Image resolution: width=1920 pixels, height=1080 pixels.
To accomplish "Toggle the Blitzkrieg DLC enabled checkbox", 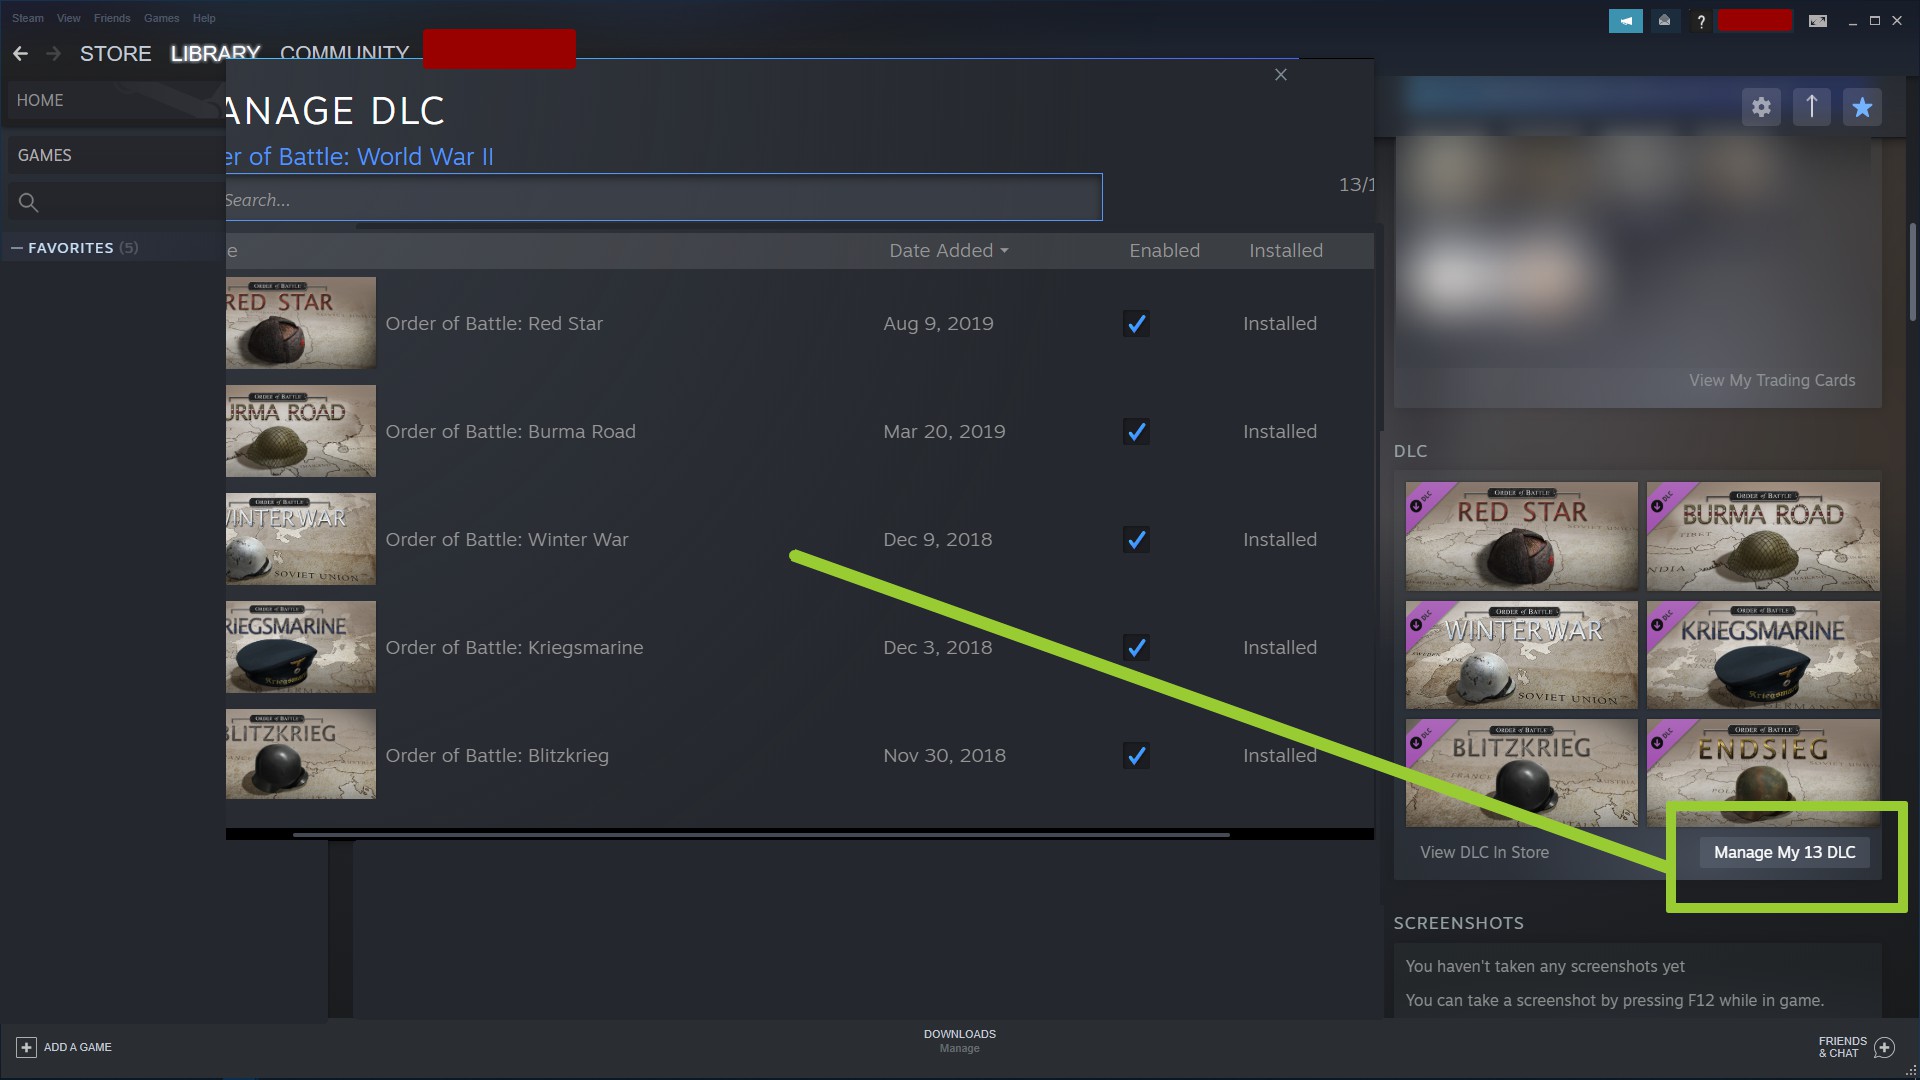I will pos(1136,756).
